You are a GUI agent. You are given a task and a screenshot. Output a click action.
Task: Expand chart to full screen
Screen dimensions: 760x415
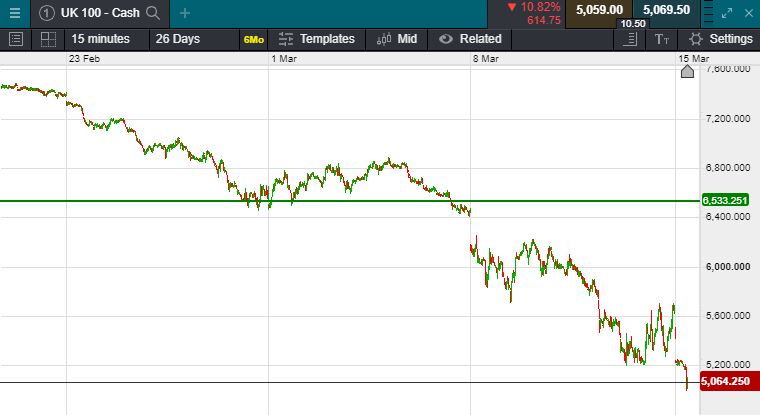[x=727, y=12]
